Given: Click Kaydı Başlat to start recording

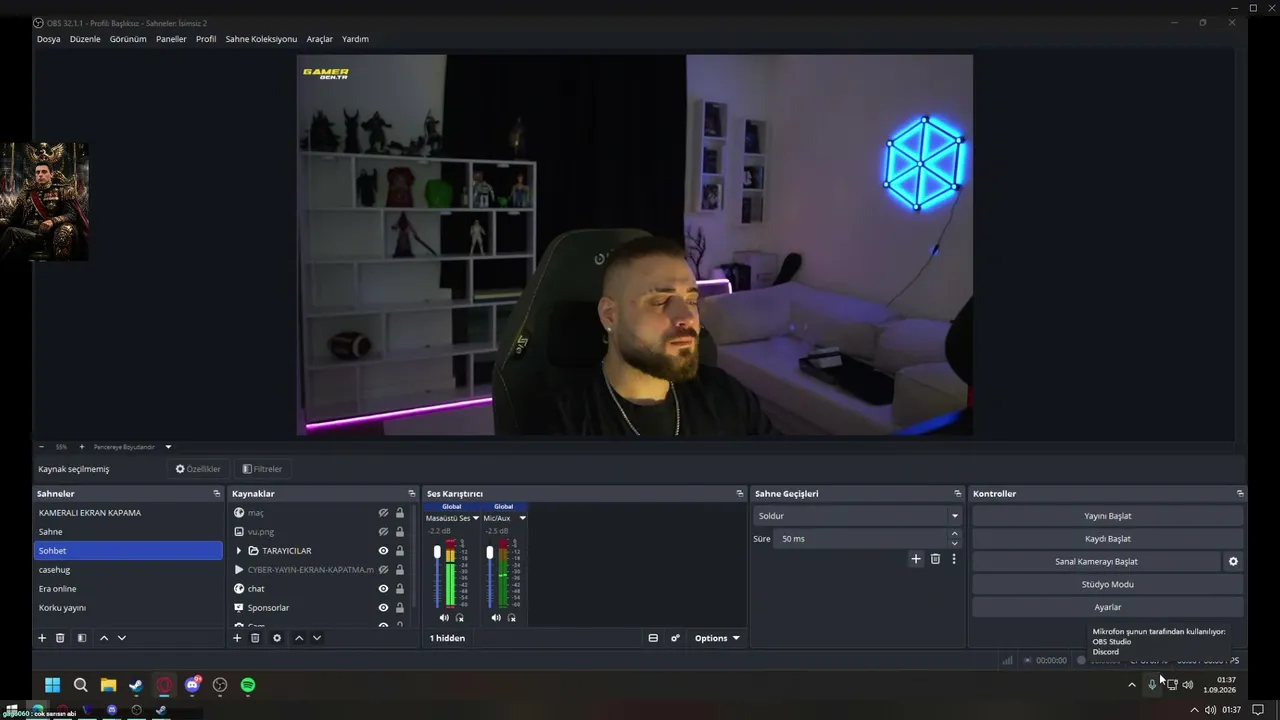Looking at the screenshot, I should click(x=1108, y=539).
